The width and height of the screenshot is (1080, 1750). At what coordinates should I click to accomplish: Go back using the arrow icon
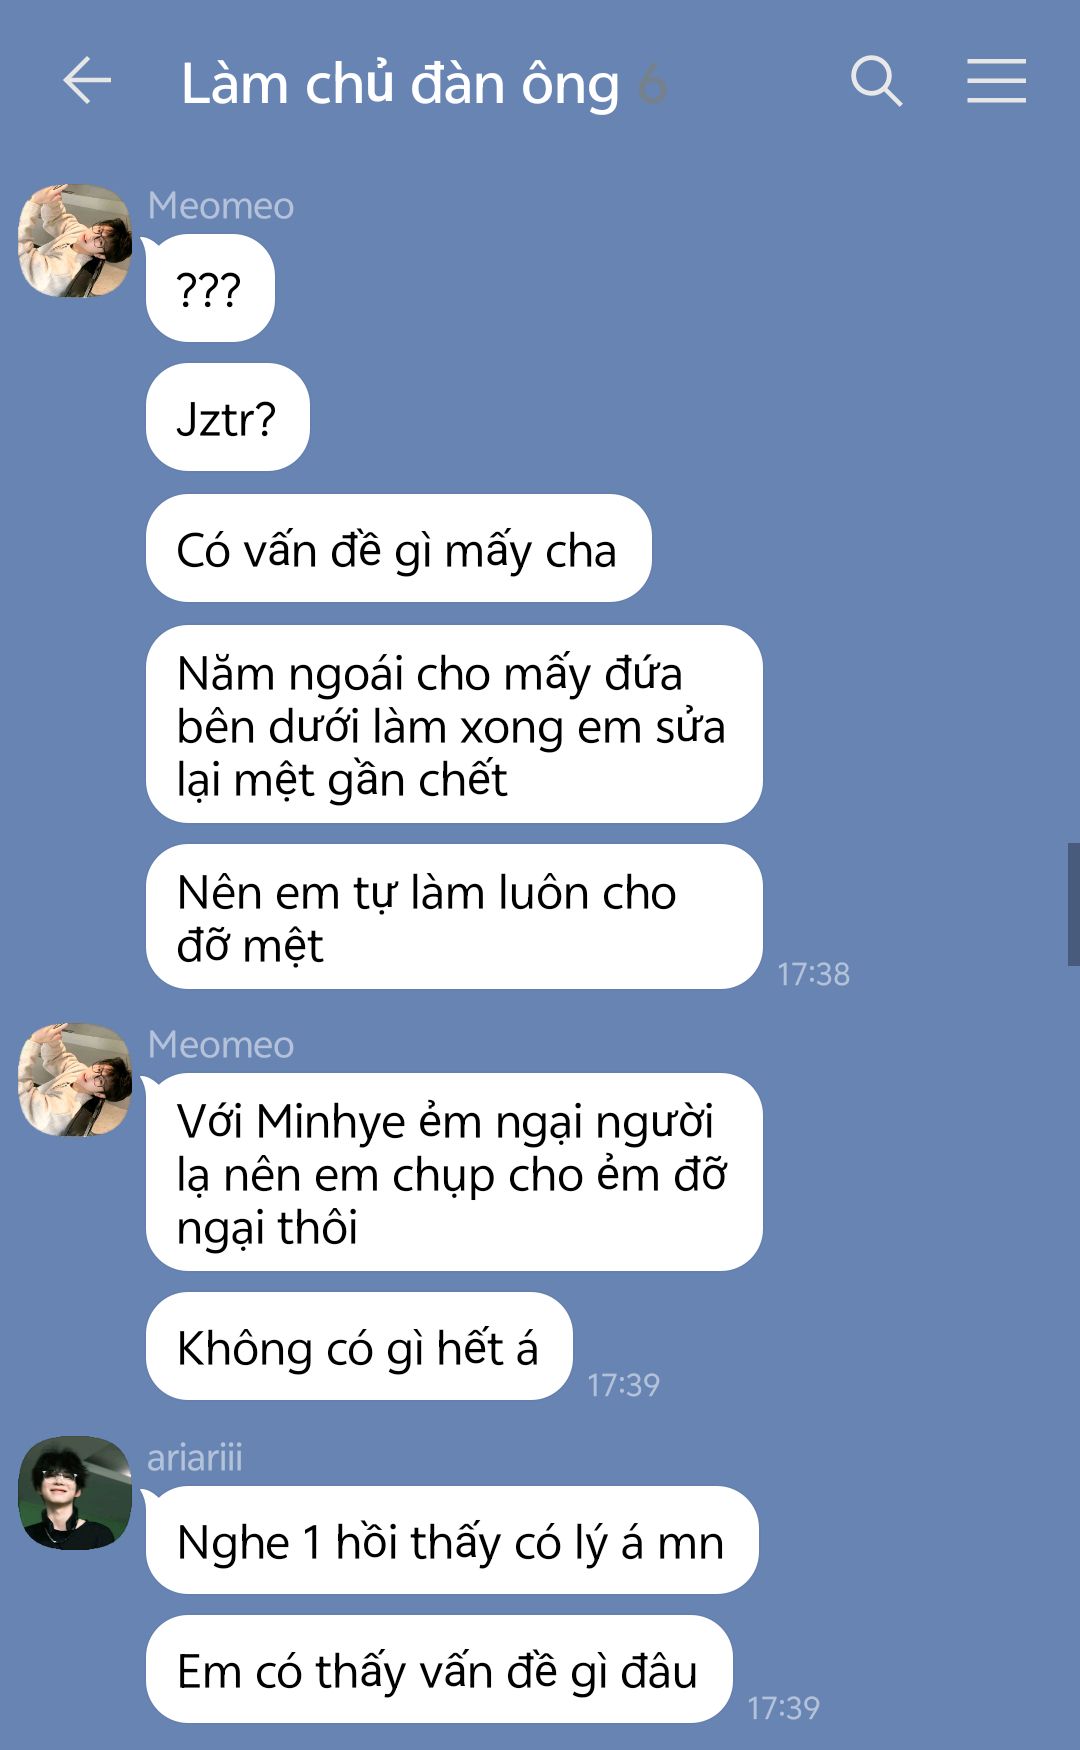pyautogui.click(x=86, y=81)
